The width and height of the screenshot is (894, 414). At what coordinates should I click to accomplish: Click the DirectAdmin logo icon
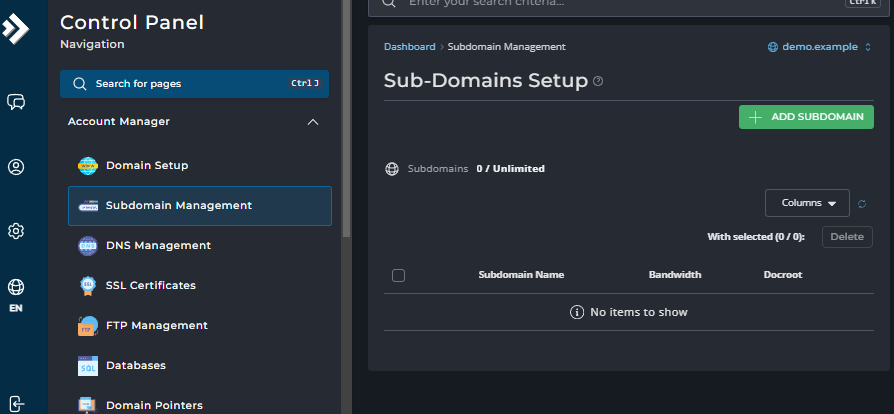coord(16,28)
